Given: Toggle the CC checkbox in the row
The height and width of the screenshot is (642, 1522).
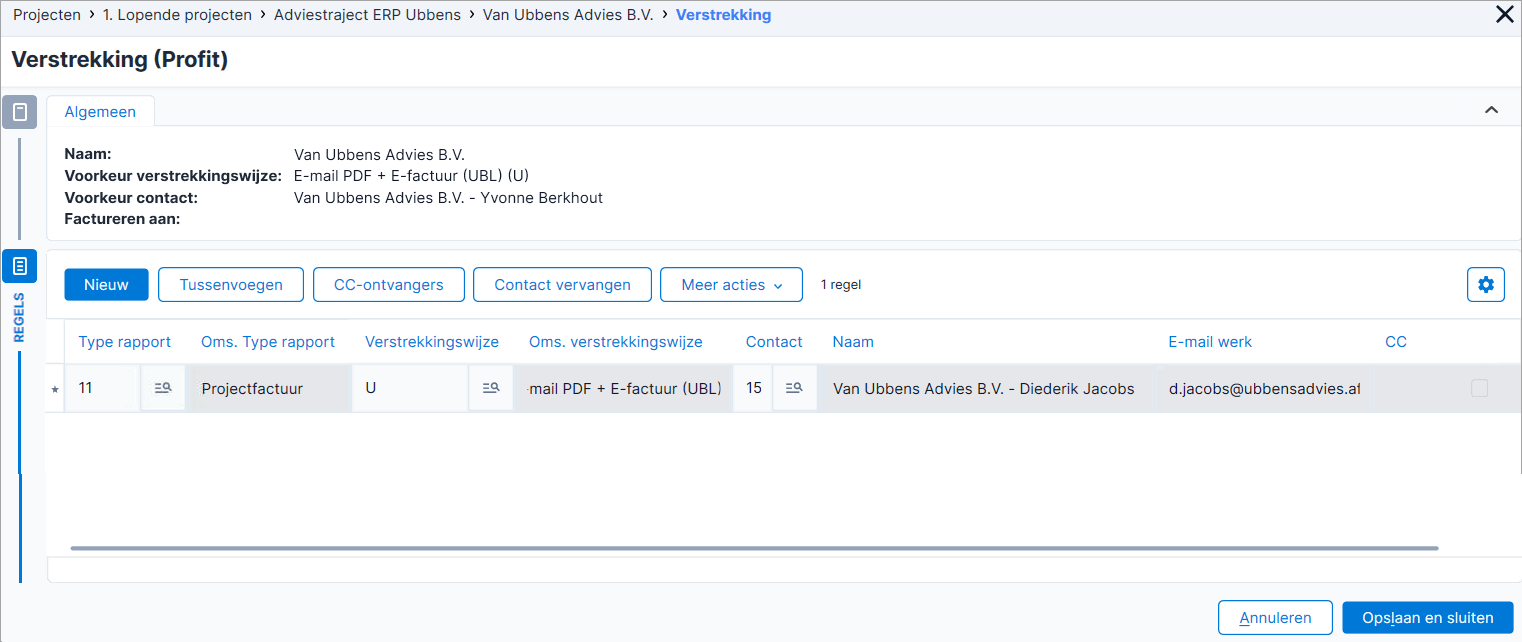Looking at the screenshot, I should pos(1479,388).
